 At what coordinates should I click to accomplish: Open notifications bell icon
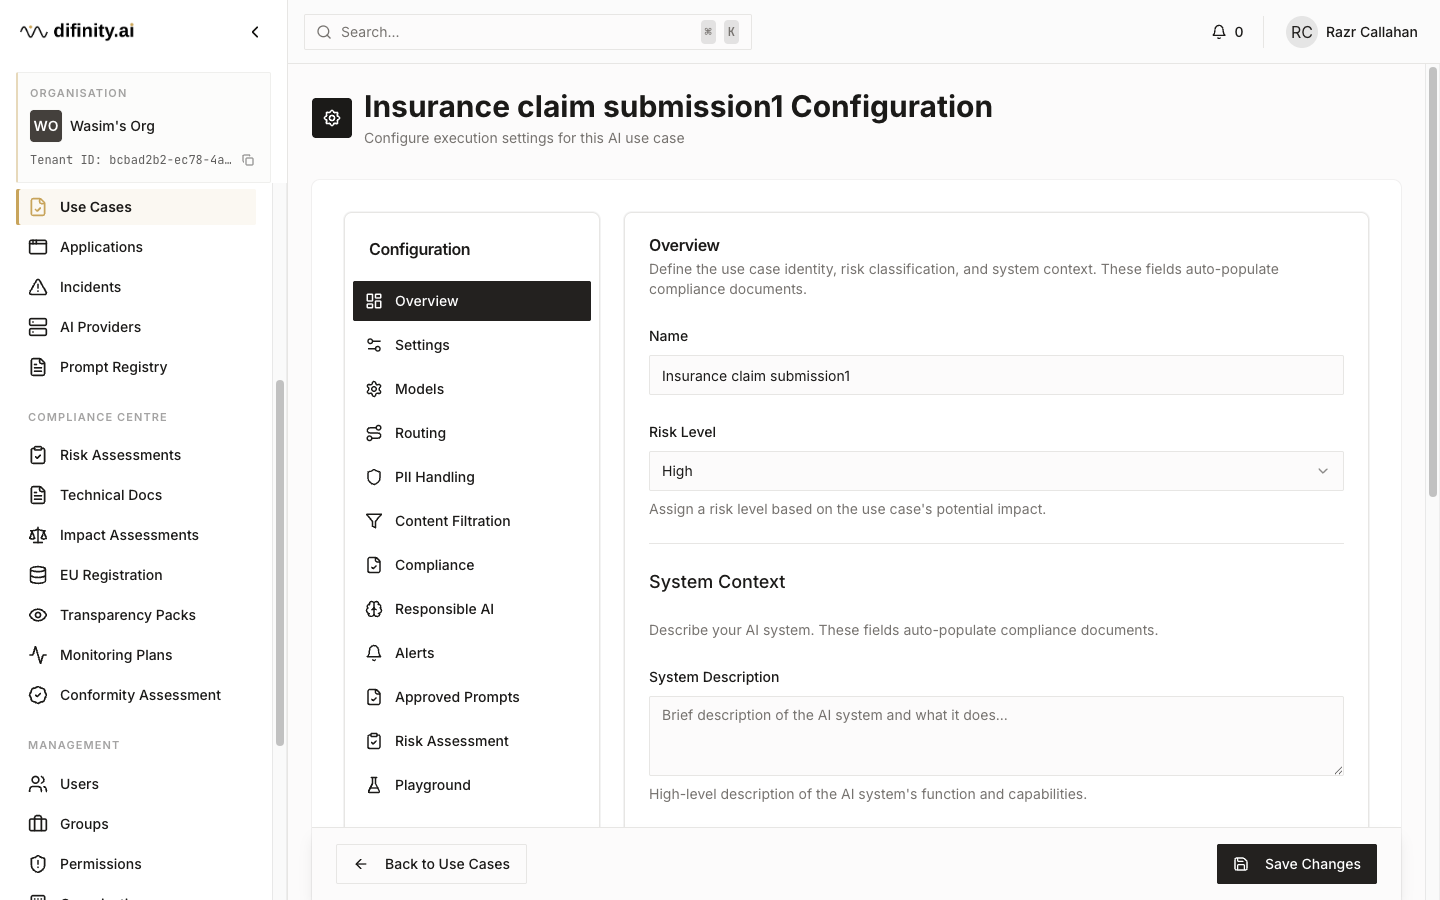coord(1218,32)
